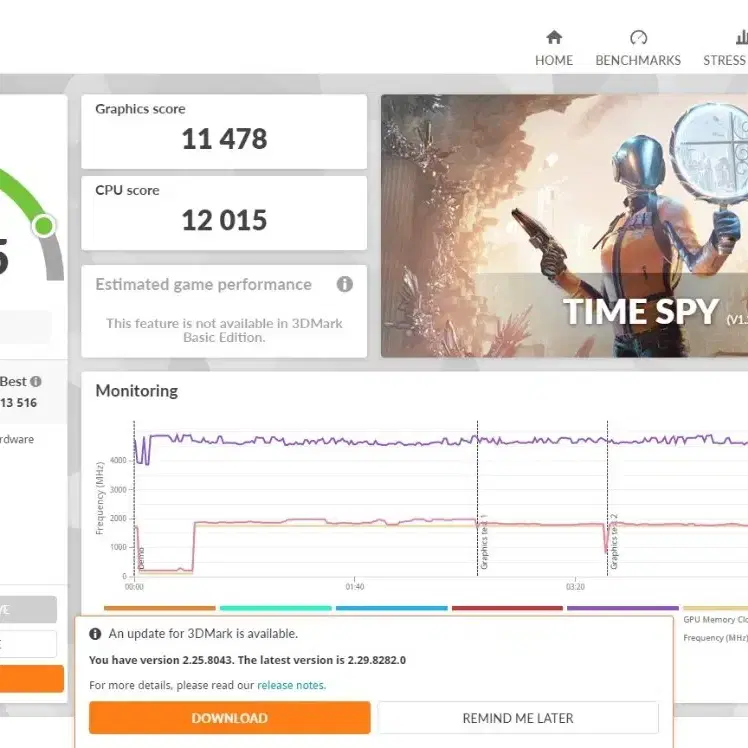This screenshot has width=748, height=748.
Task: Click the red legend bar under the chart
Action: pyautogui.click(x=508, y=608)
